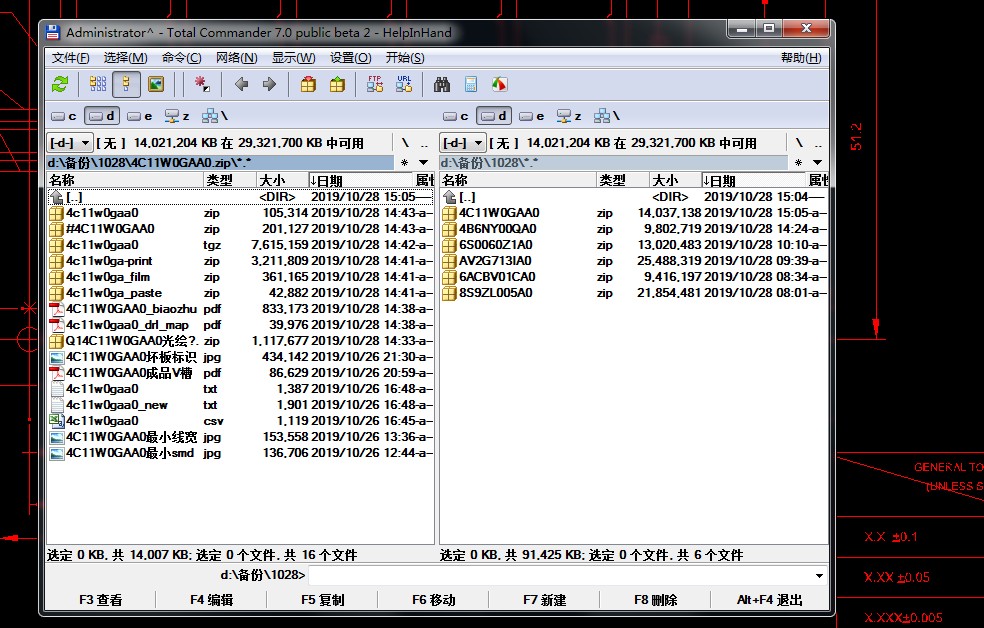
Task: Open the 设置(O) menu
Action: pos(351,58)
